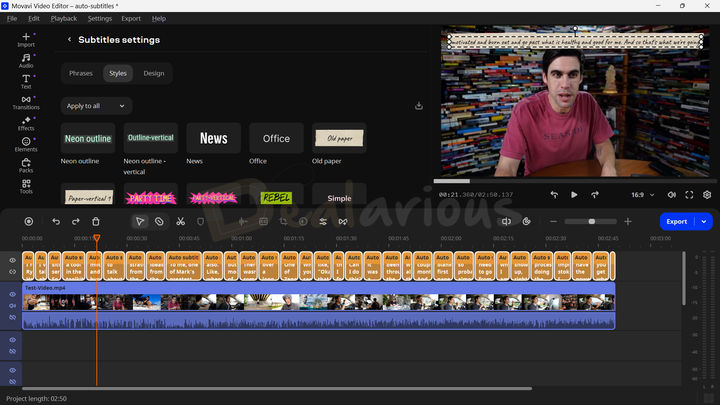720x405 pixels.
Task: Toggle visibility of the subtitle track
Action: 13,260
